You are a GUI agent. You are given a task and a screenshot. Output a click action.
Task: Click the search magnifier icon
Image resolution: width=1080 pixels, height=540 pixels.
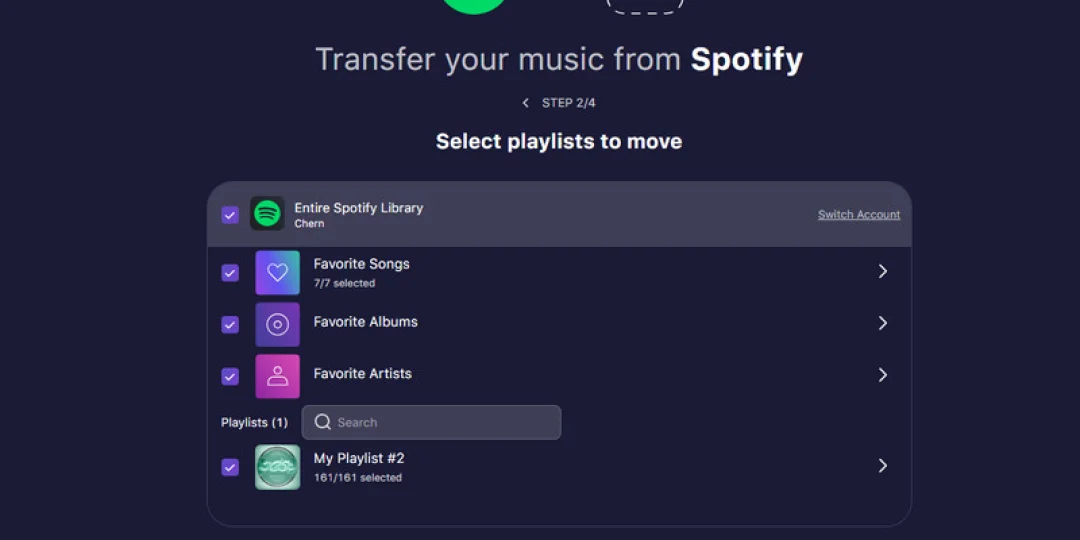[x=322, y=422]
